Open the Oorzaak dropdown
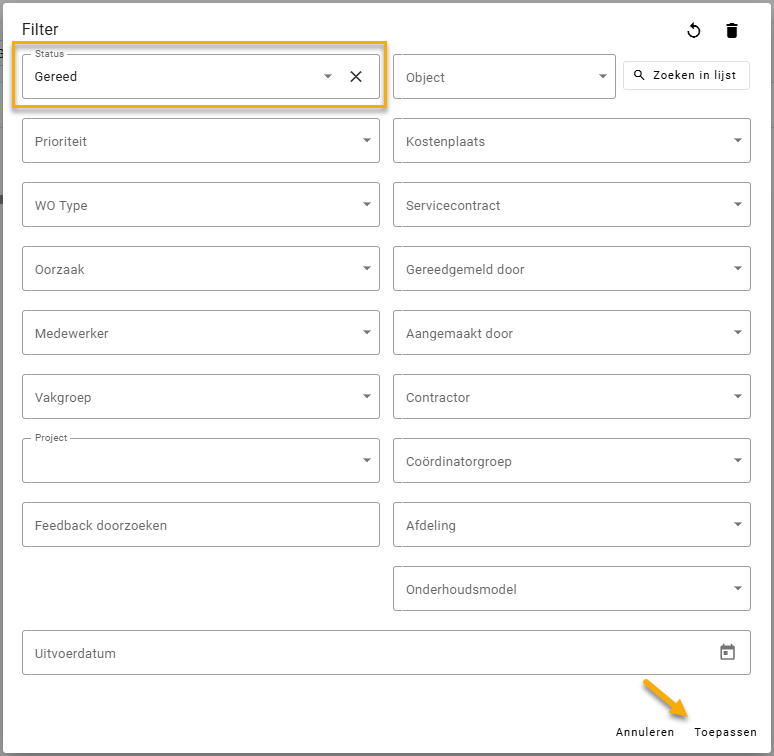 point(200,269)
